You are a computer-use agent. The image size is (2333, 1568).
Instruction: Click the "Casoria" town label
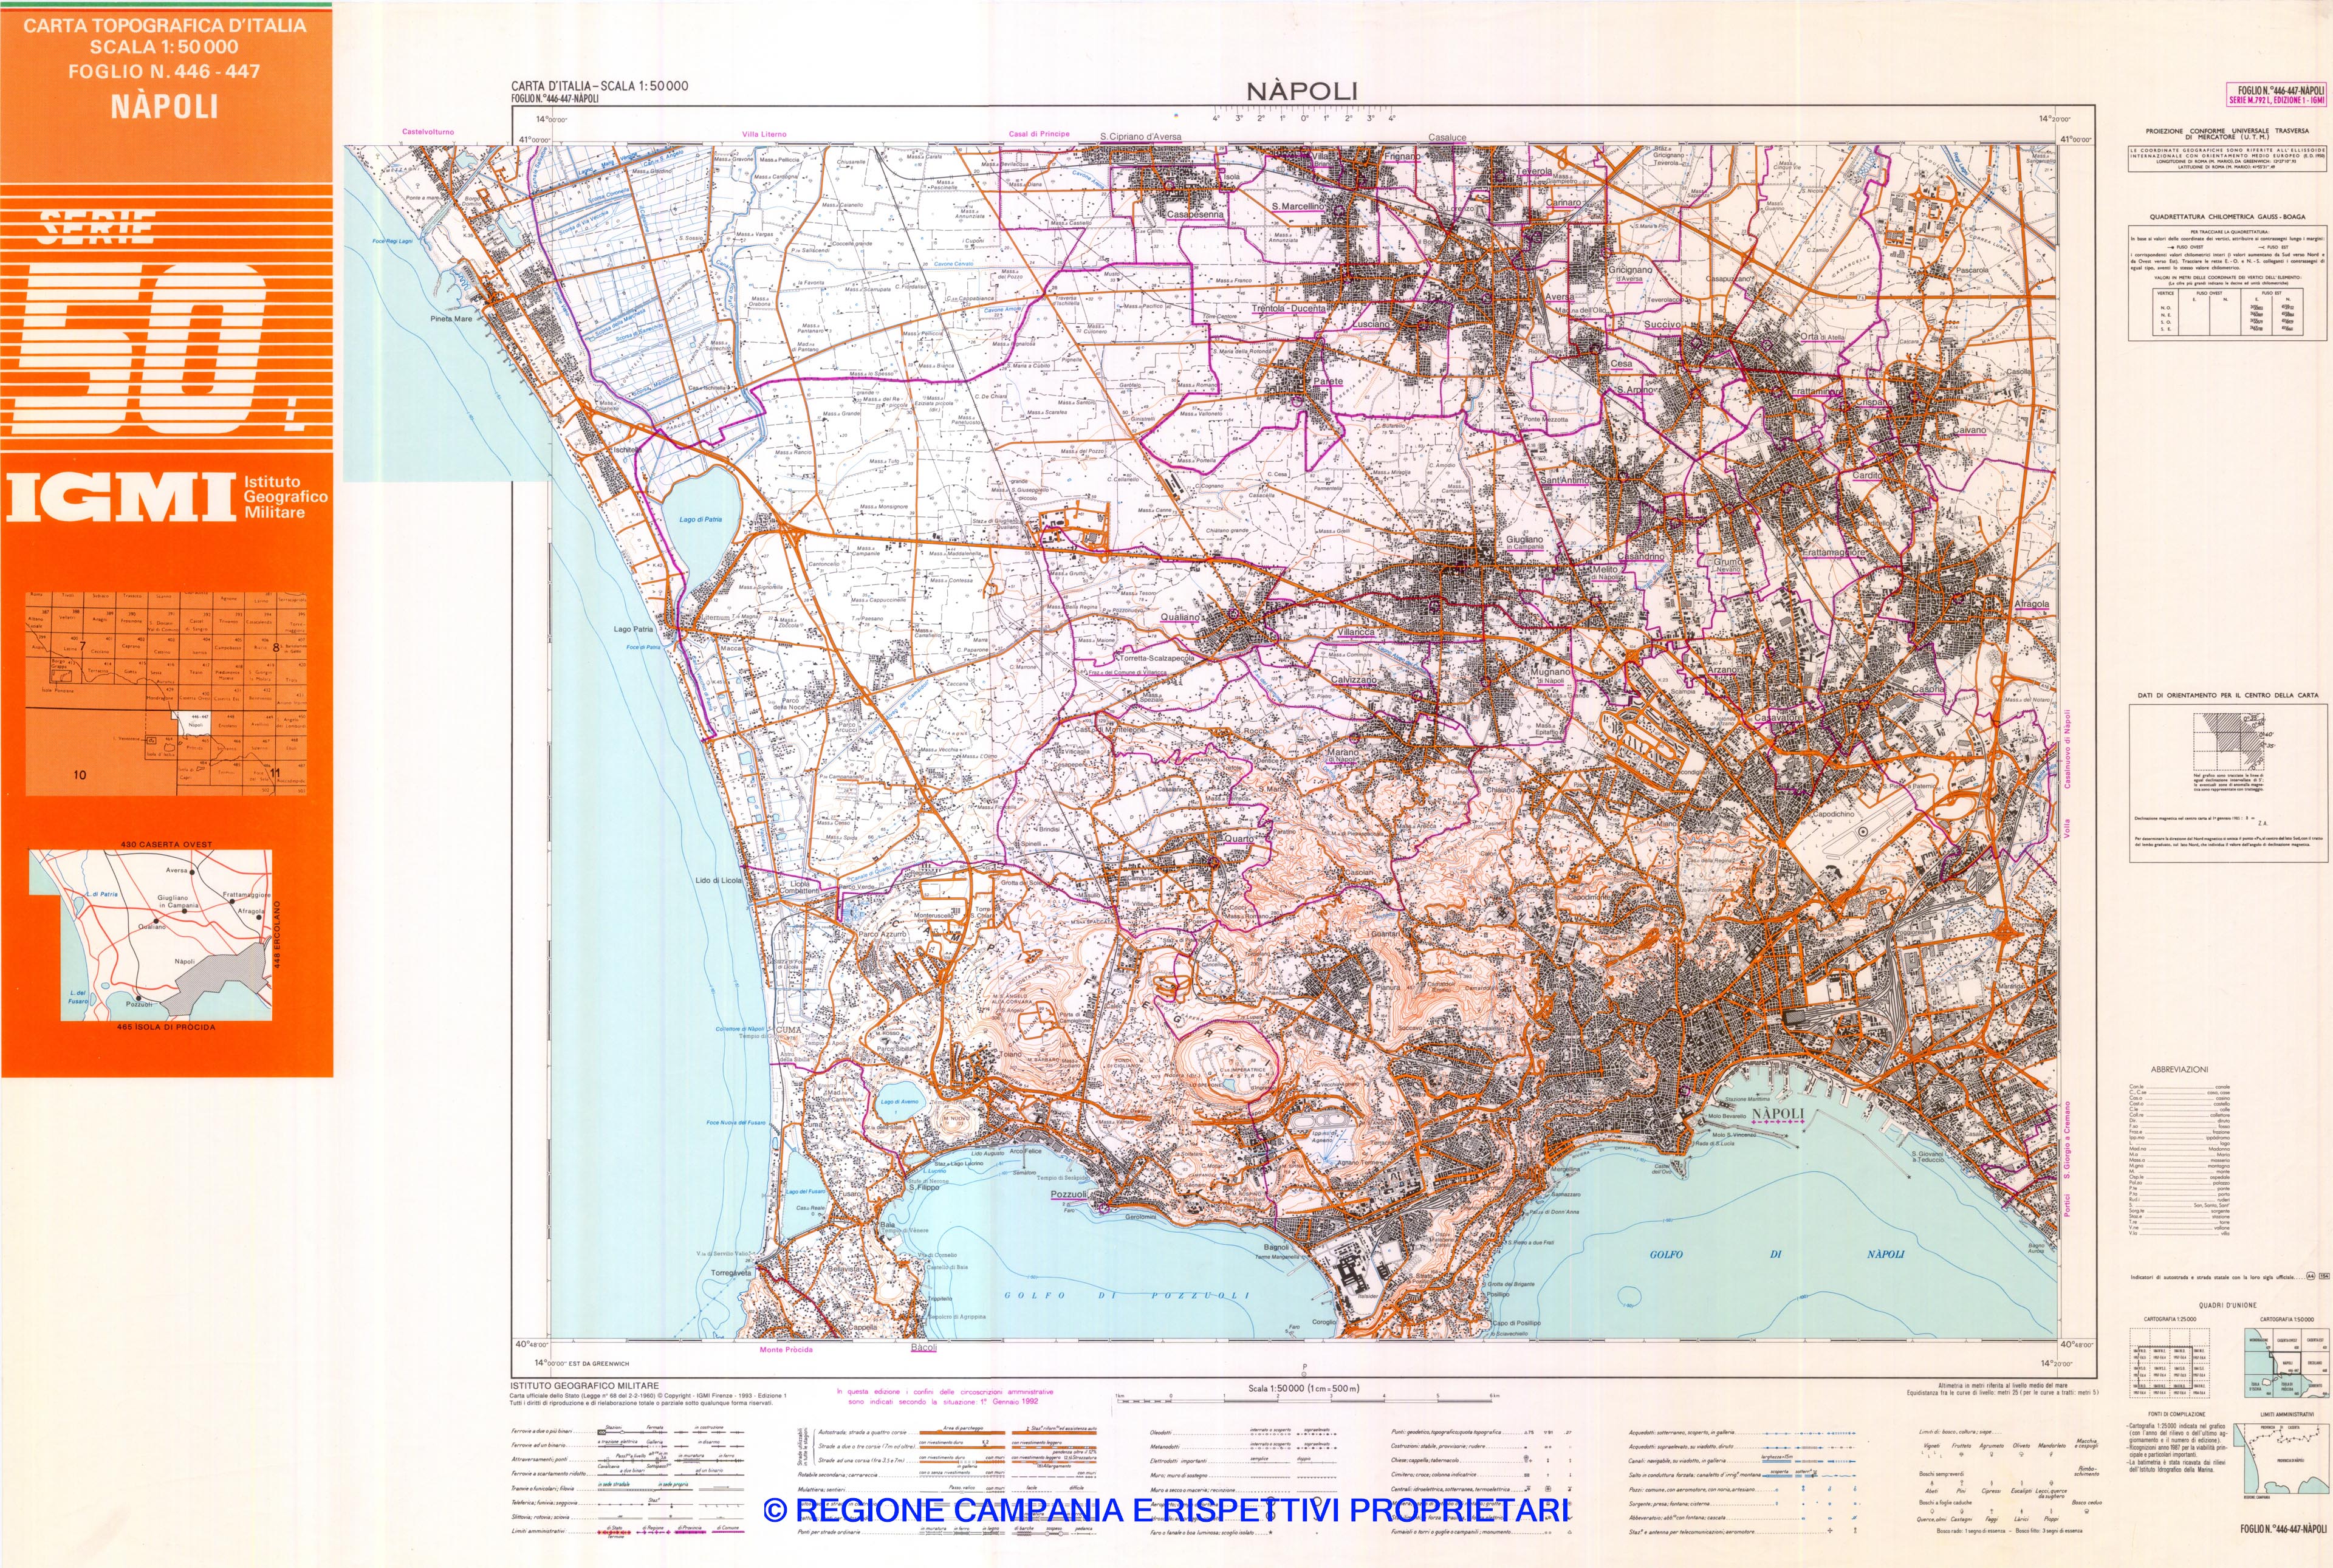coord(1929,689)
